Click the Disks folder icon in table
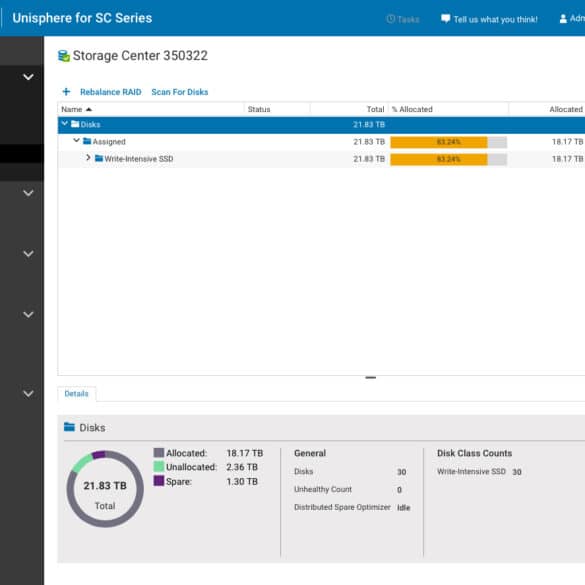This screenshot has height=585, width=585. (x=75, y=124)
